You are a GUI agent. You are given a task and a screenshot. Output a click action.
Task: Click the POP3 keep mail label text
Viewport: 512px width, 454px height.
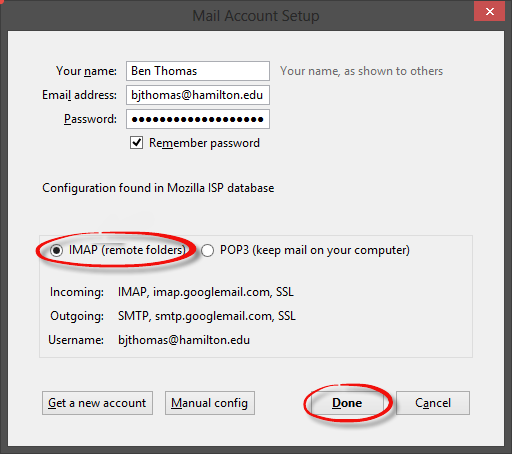click(315, 250)
